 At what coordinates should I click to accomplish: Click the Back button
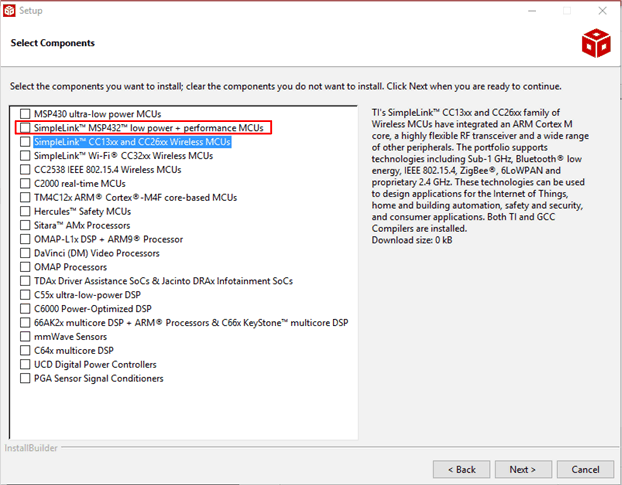coord(461,470)
